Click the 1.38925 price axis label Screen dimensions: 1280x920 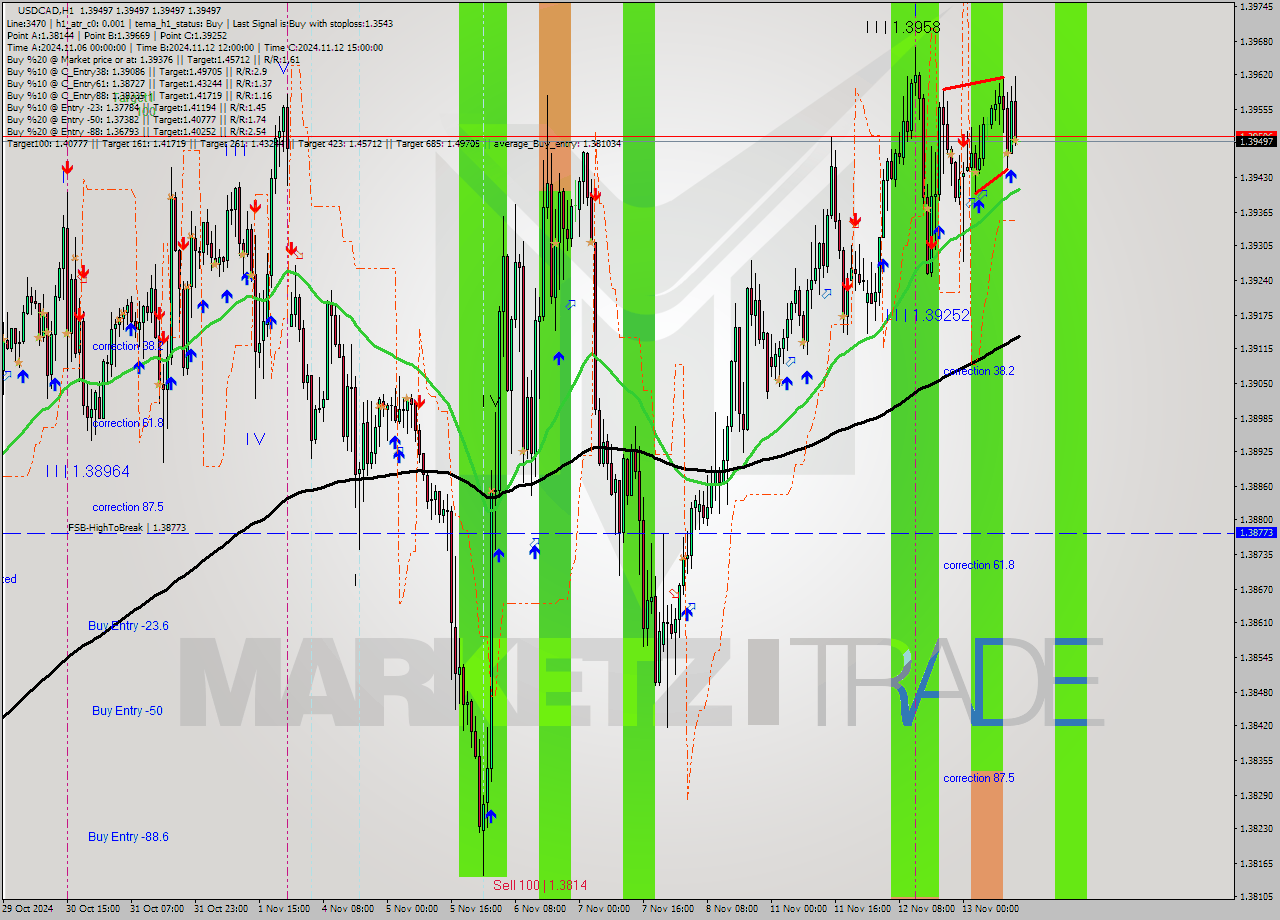pos(1256,452)
